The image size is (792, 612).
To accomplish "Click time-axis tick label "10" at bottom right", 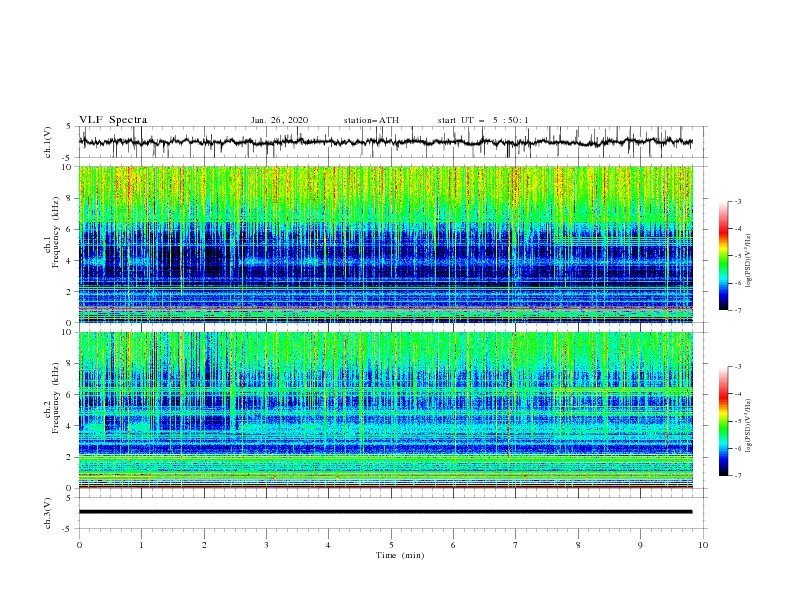I will (x=703, y=545).
